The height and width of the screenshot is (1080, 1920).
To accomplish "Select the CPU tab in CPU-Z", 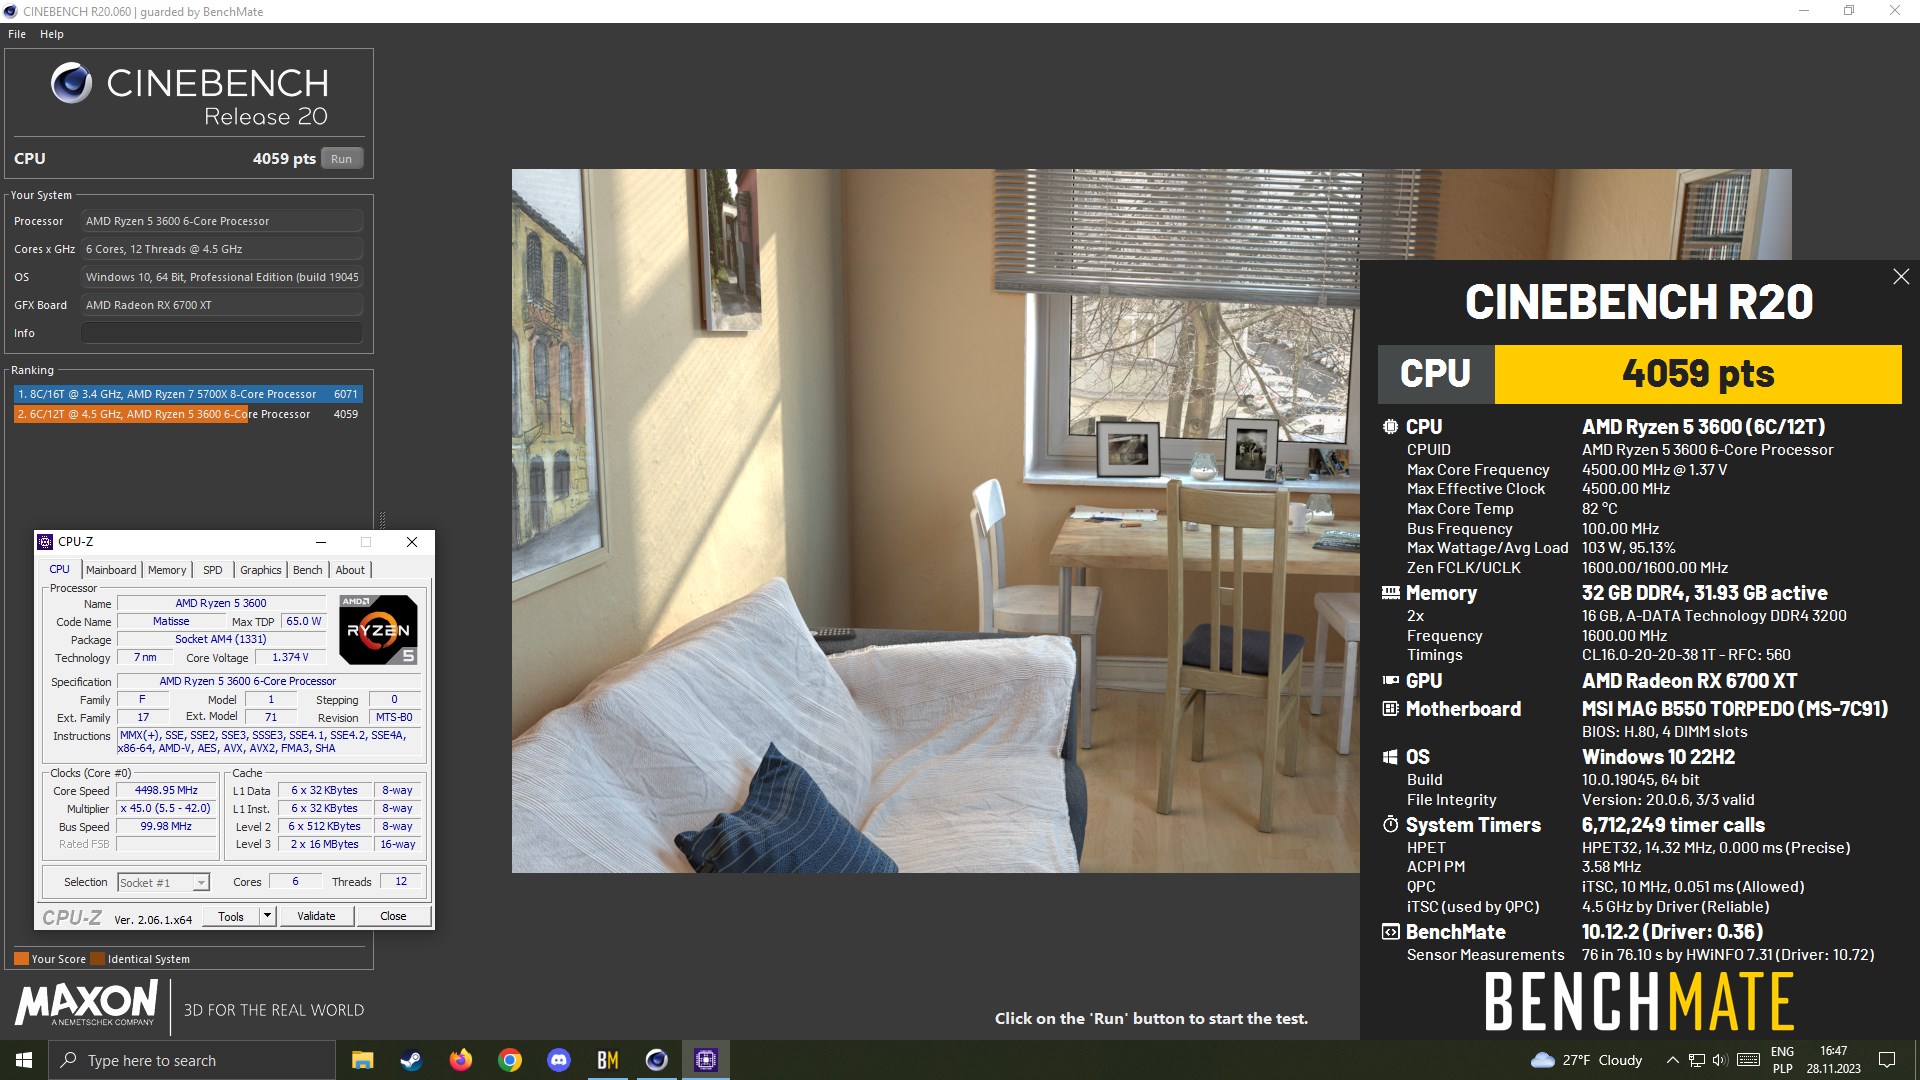I will click(60, 569).
